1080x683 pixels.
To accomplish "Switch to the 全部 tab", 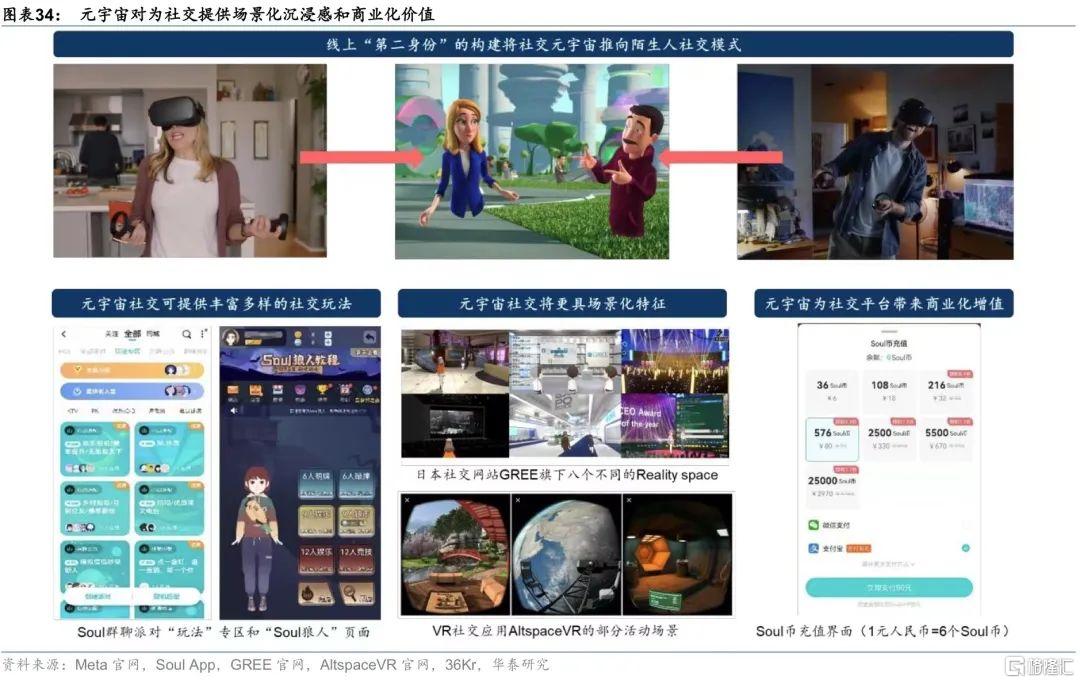I will click(132, 334).
